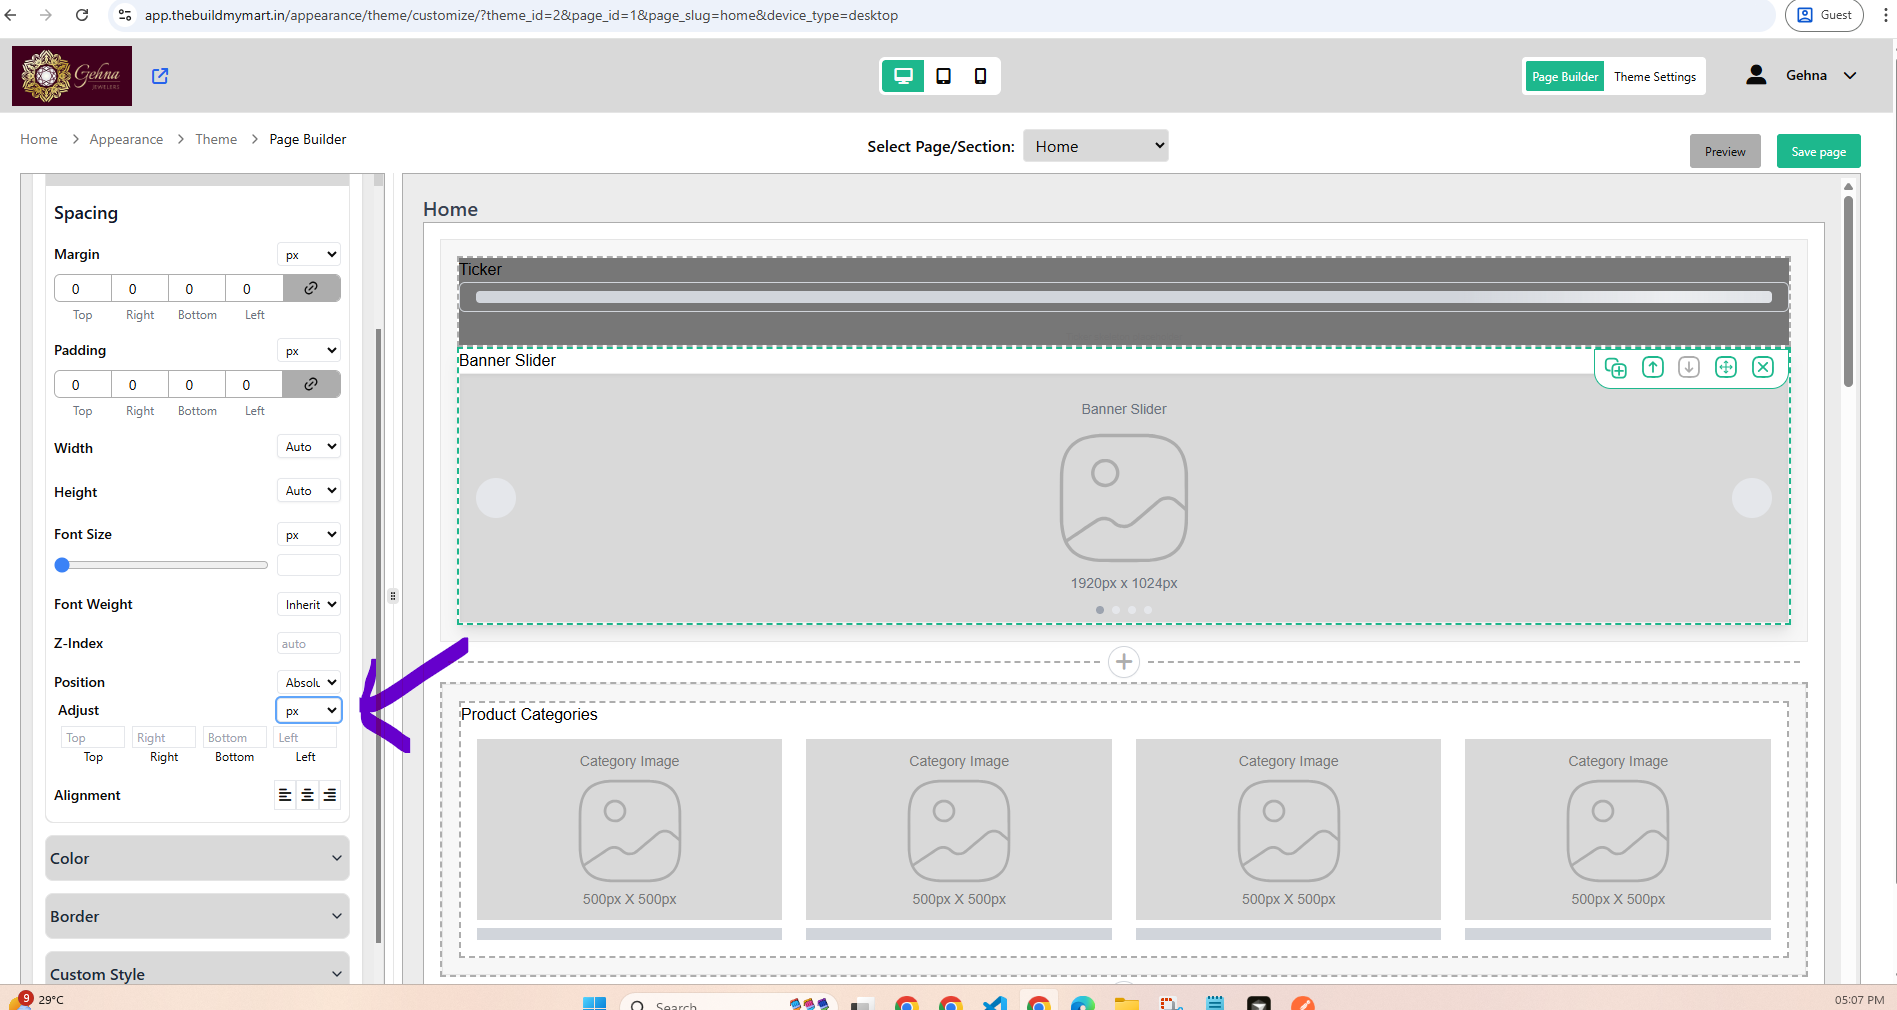Viewport: 1897px width, 1010px height.
Task: Open Windows Start menu
Action: 595,1003
